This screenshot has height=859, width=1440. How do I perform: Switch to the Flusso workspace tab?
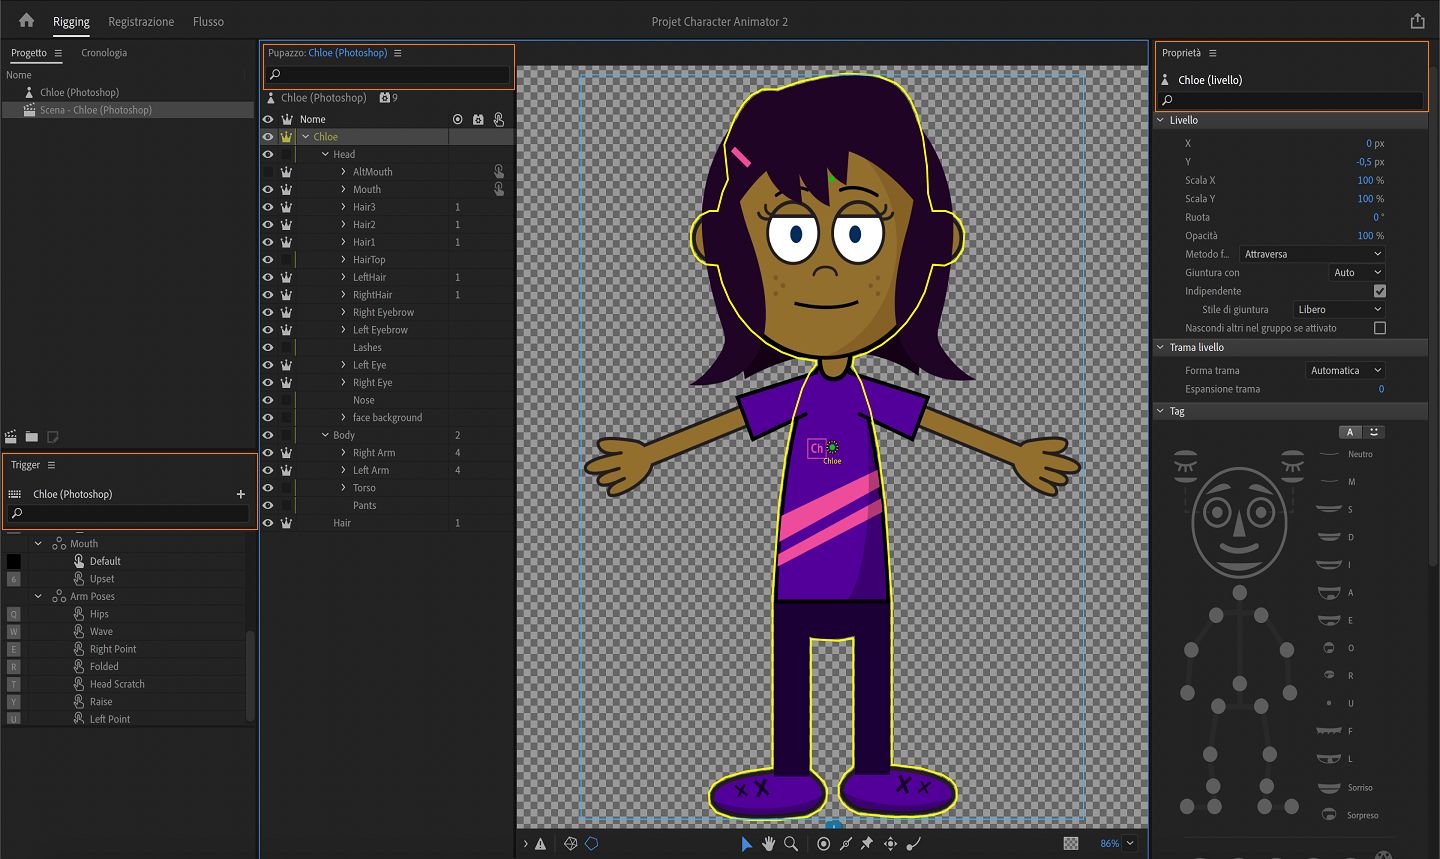coord(208,21)
